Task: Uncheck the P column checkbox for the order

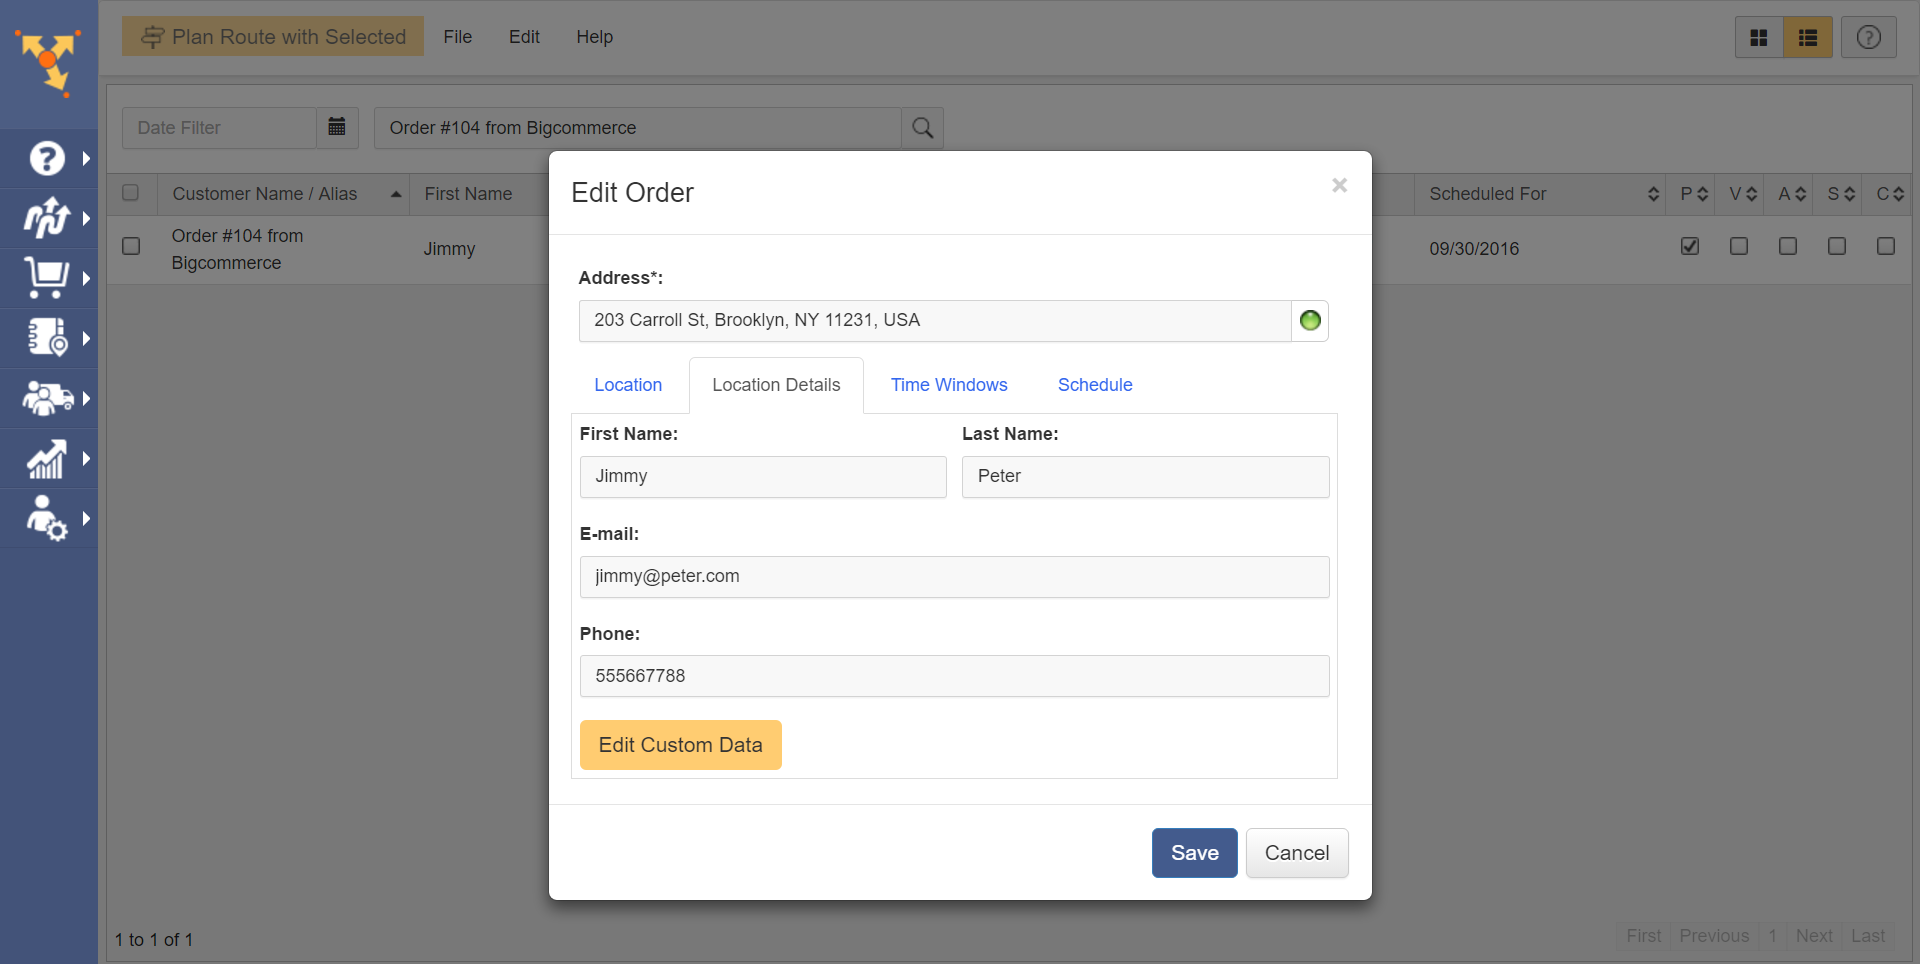Action: [1690, 246]
